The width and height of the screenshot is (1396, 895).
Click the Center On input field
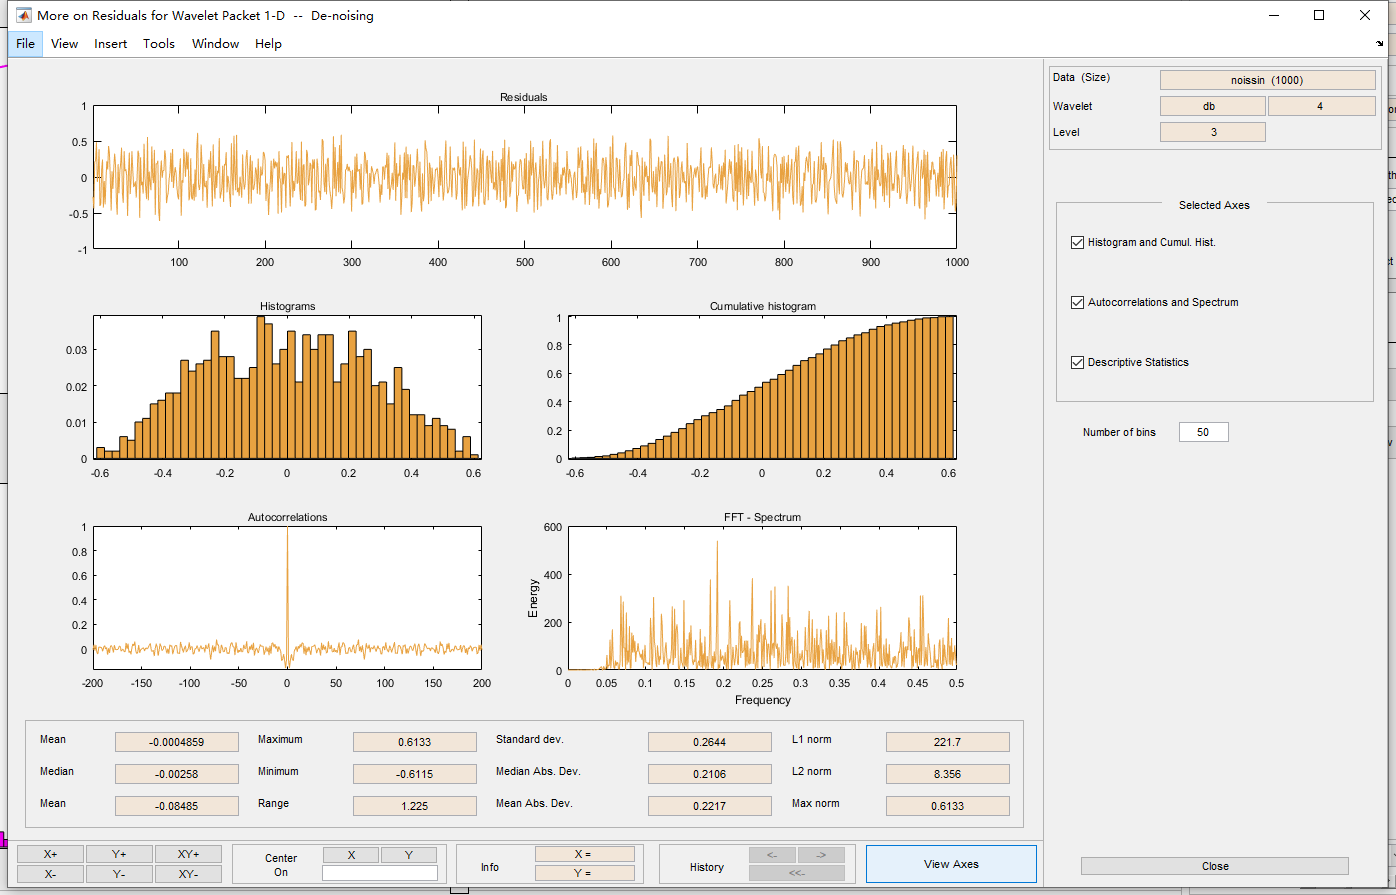380,873
